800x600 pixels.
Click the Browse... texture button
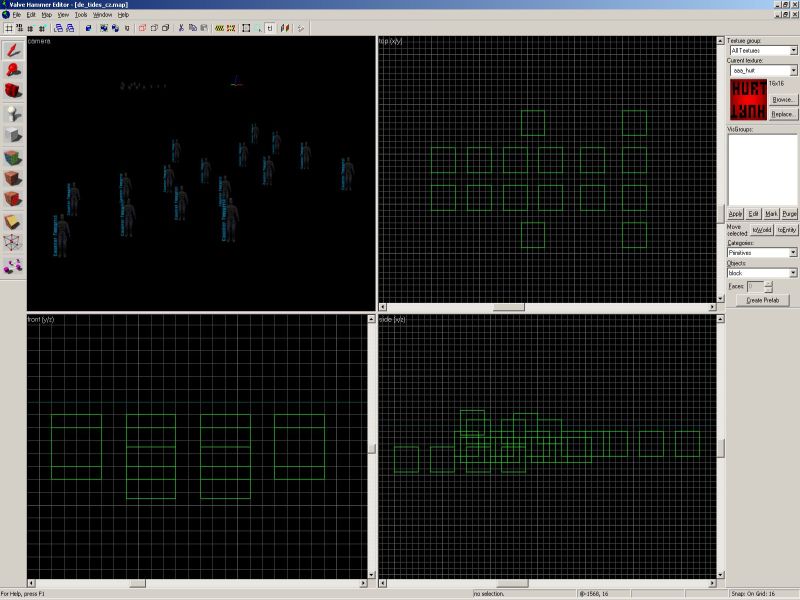[x=783, y=100]
